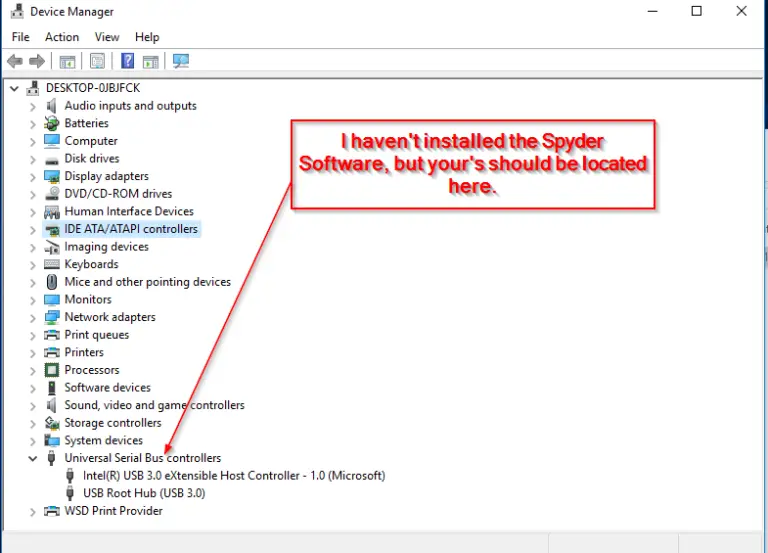Select the Human Interface Devices label
This screenshot has height=553, width=768.
(129, 211)
